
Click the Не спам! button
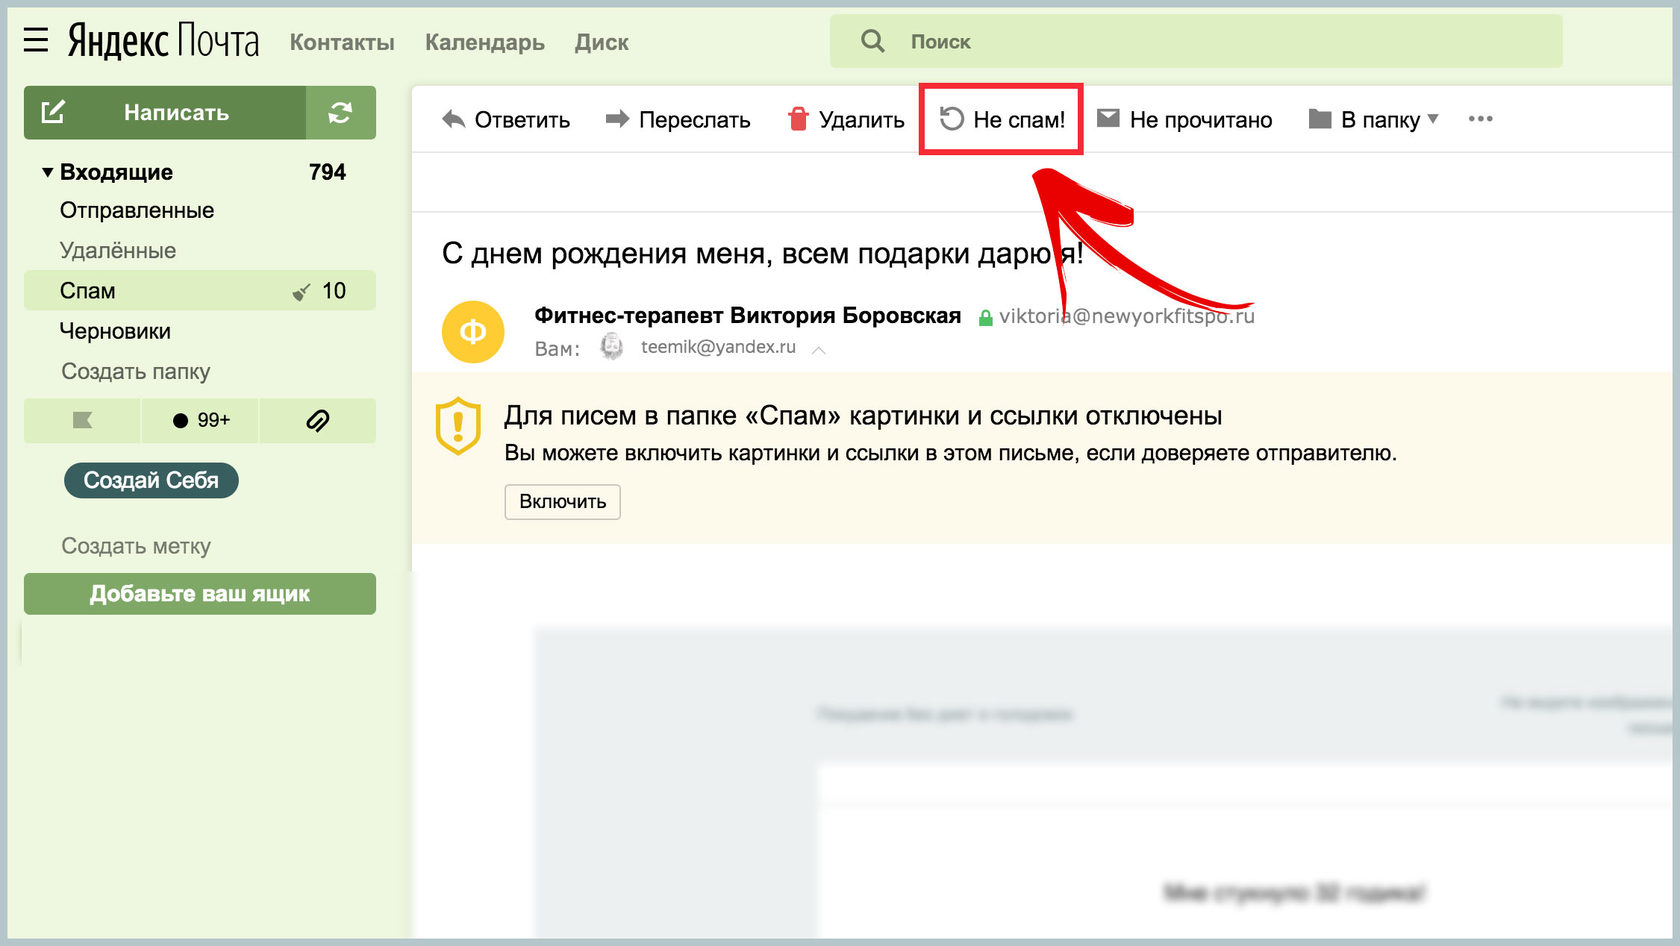tap(1001, 119)
